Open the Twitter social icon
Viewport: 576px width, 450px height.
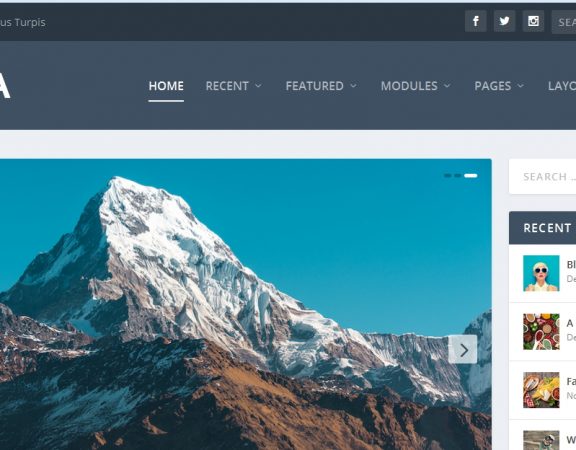point(504,21)
